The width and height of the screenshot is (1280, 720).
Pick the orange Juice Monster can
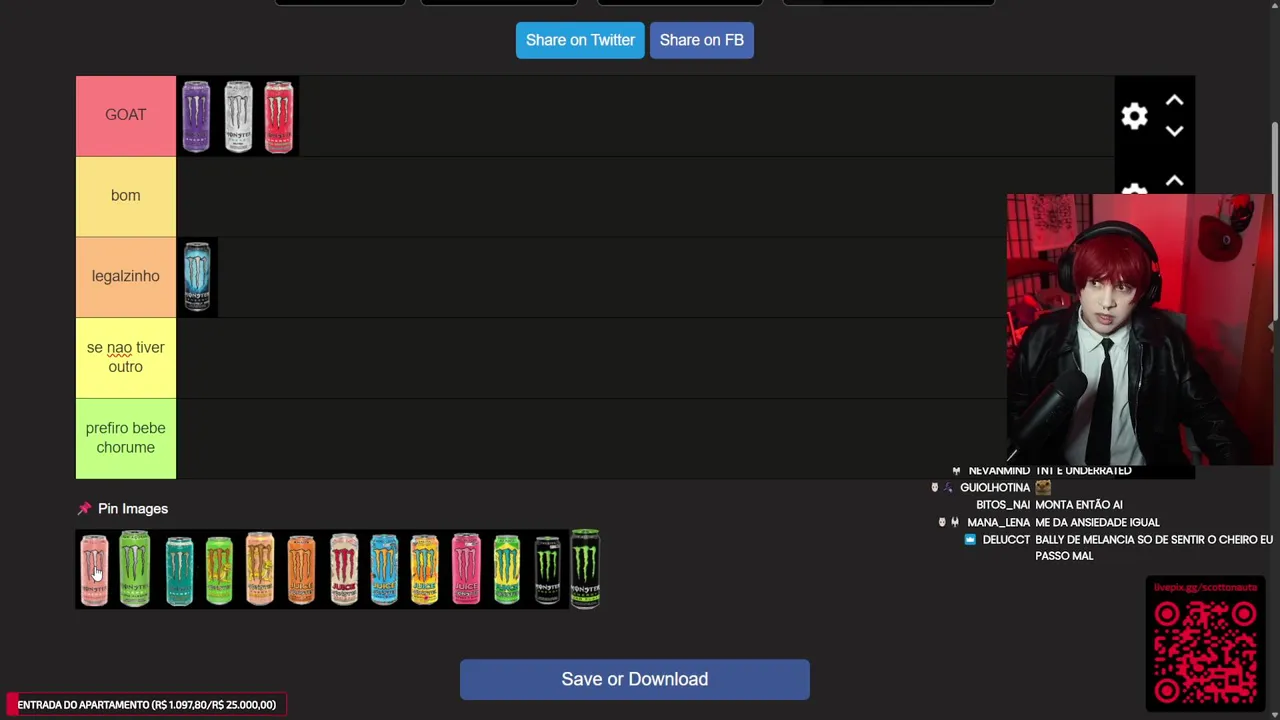tap(301, 569)
